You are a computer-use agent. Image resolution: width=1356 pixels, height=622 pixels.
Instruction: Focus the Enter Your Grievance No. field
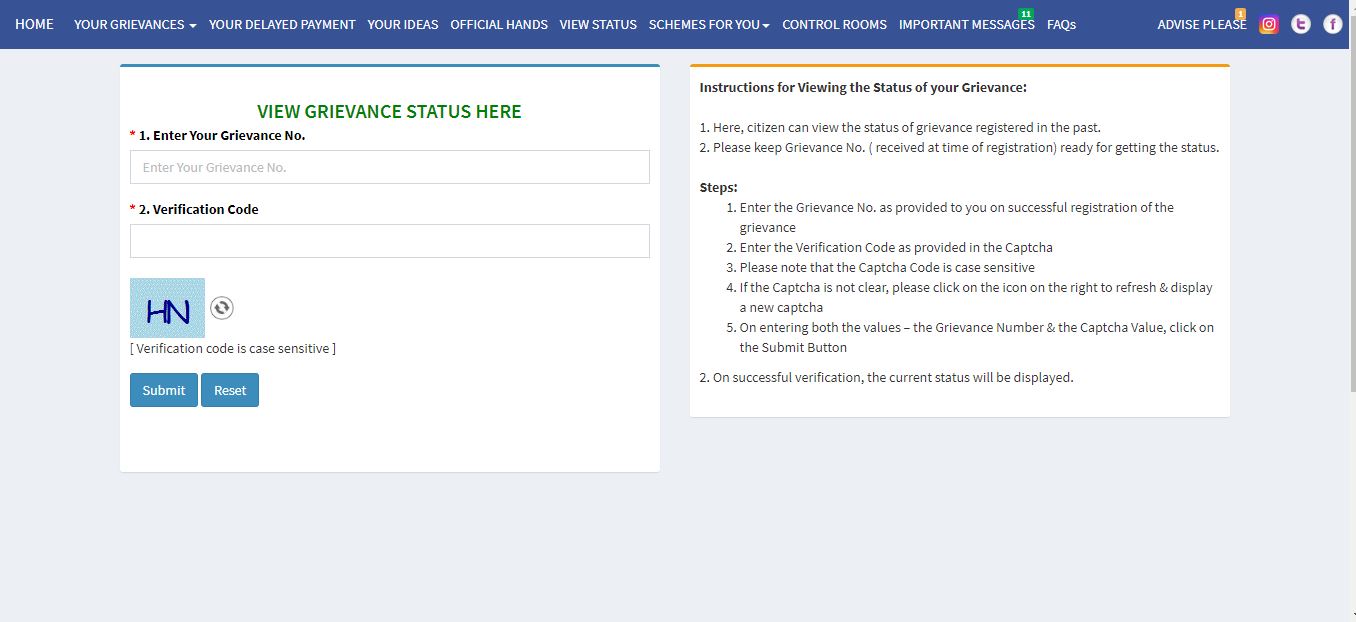point(389,166)
